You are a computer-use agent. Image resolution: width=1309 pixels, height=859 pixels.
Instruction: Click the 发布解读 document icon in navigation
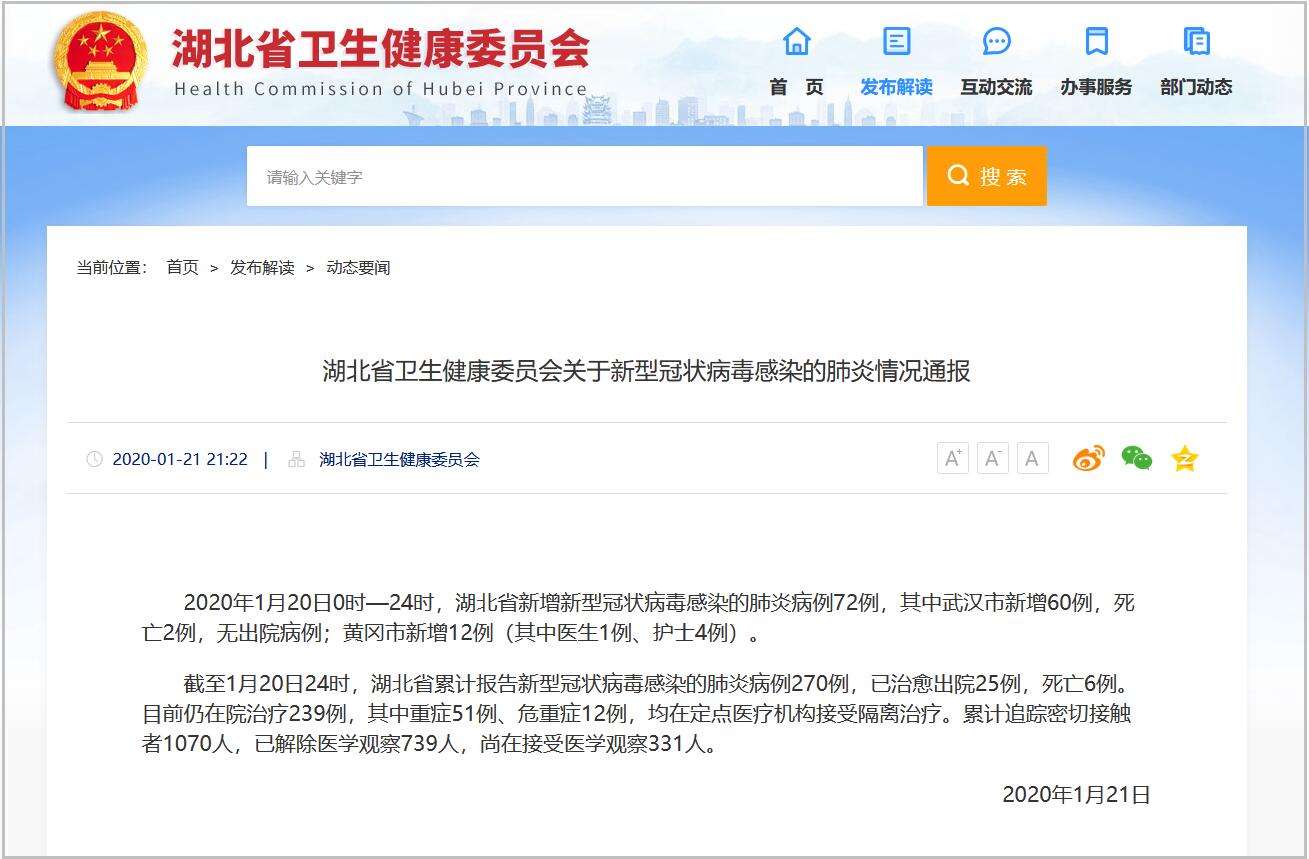pos(895,42)
